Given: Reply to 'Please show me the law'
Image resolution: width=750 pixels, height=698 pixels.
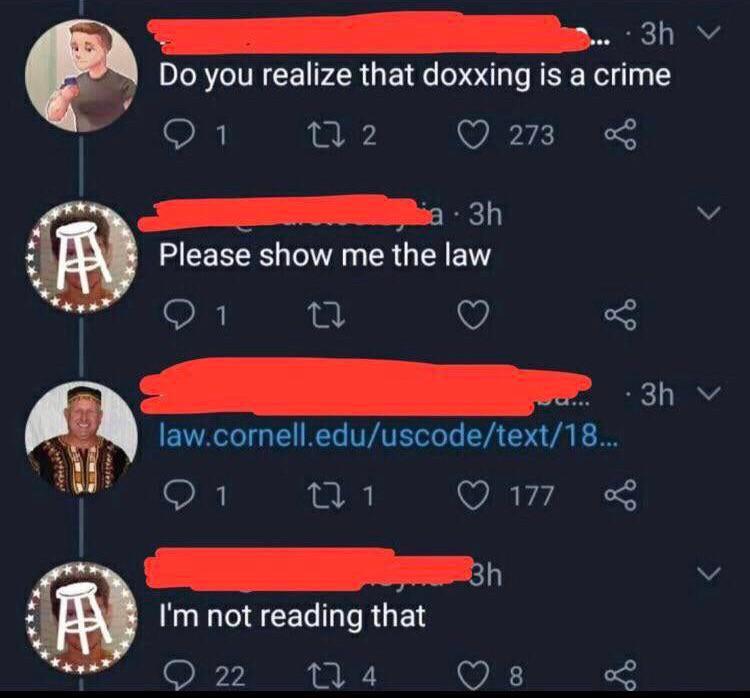Looking at the screenshot, I should (180, 315).
